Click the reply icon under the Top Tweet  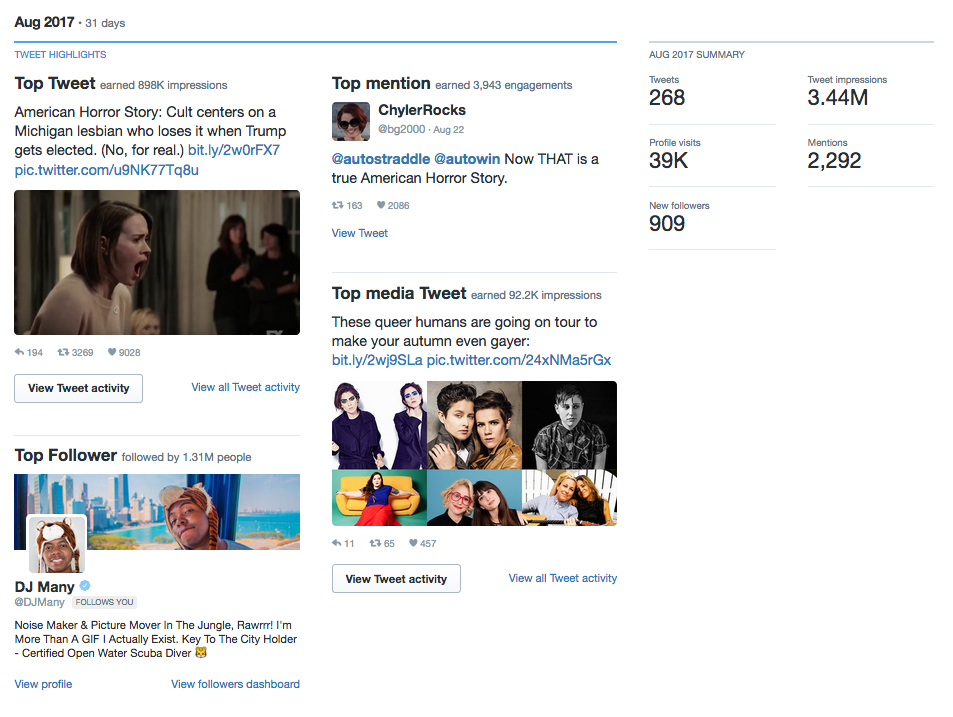pos(19,352)
